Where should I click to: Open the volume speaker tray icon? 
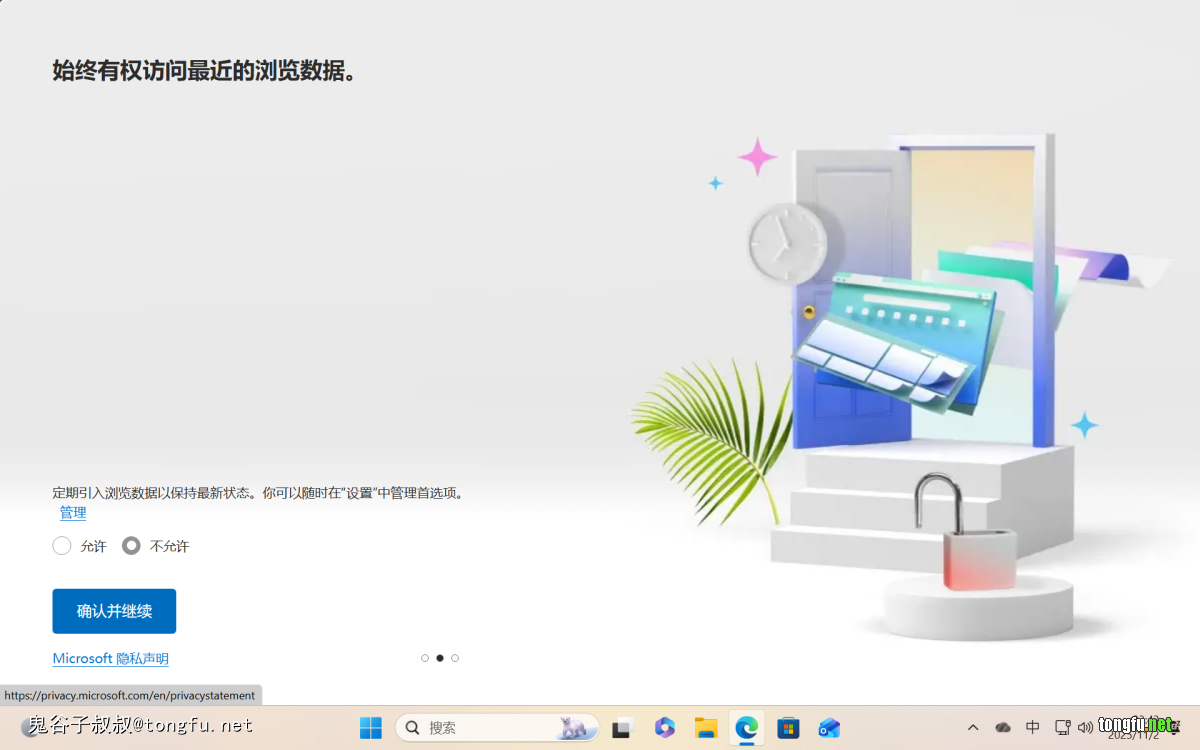point(1086,728)
